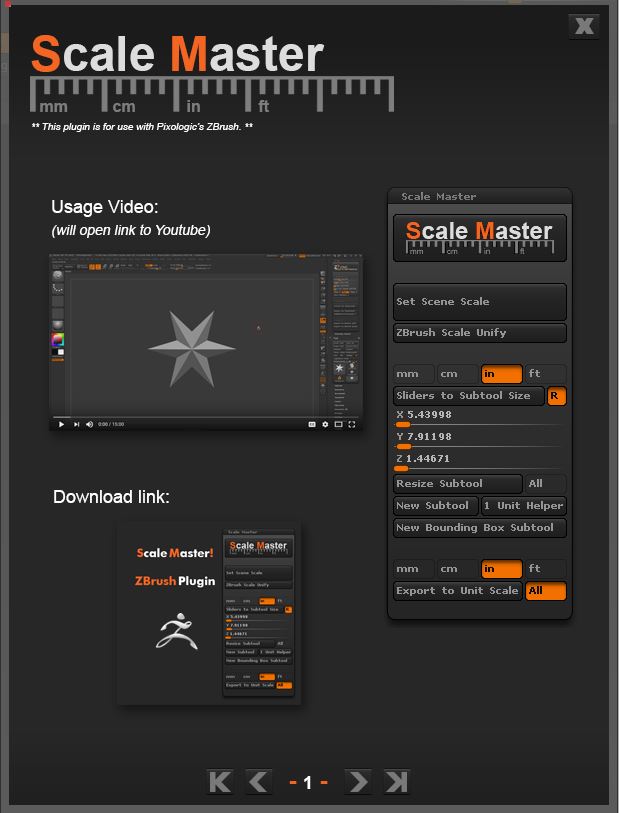Click New Bounding Box Subtool
Screen dimensions: 619x813
(480, 527)
